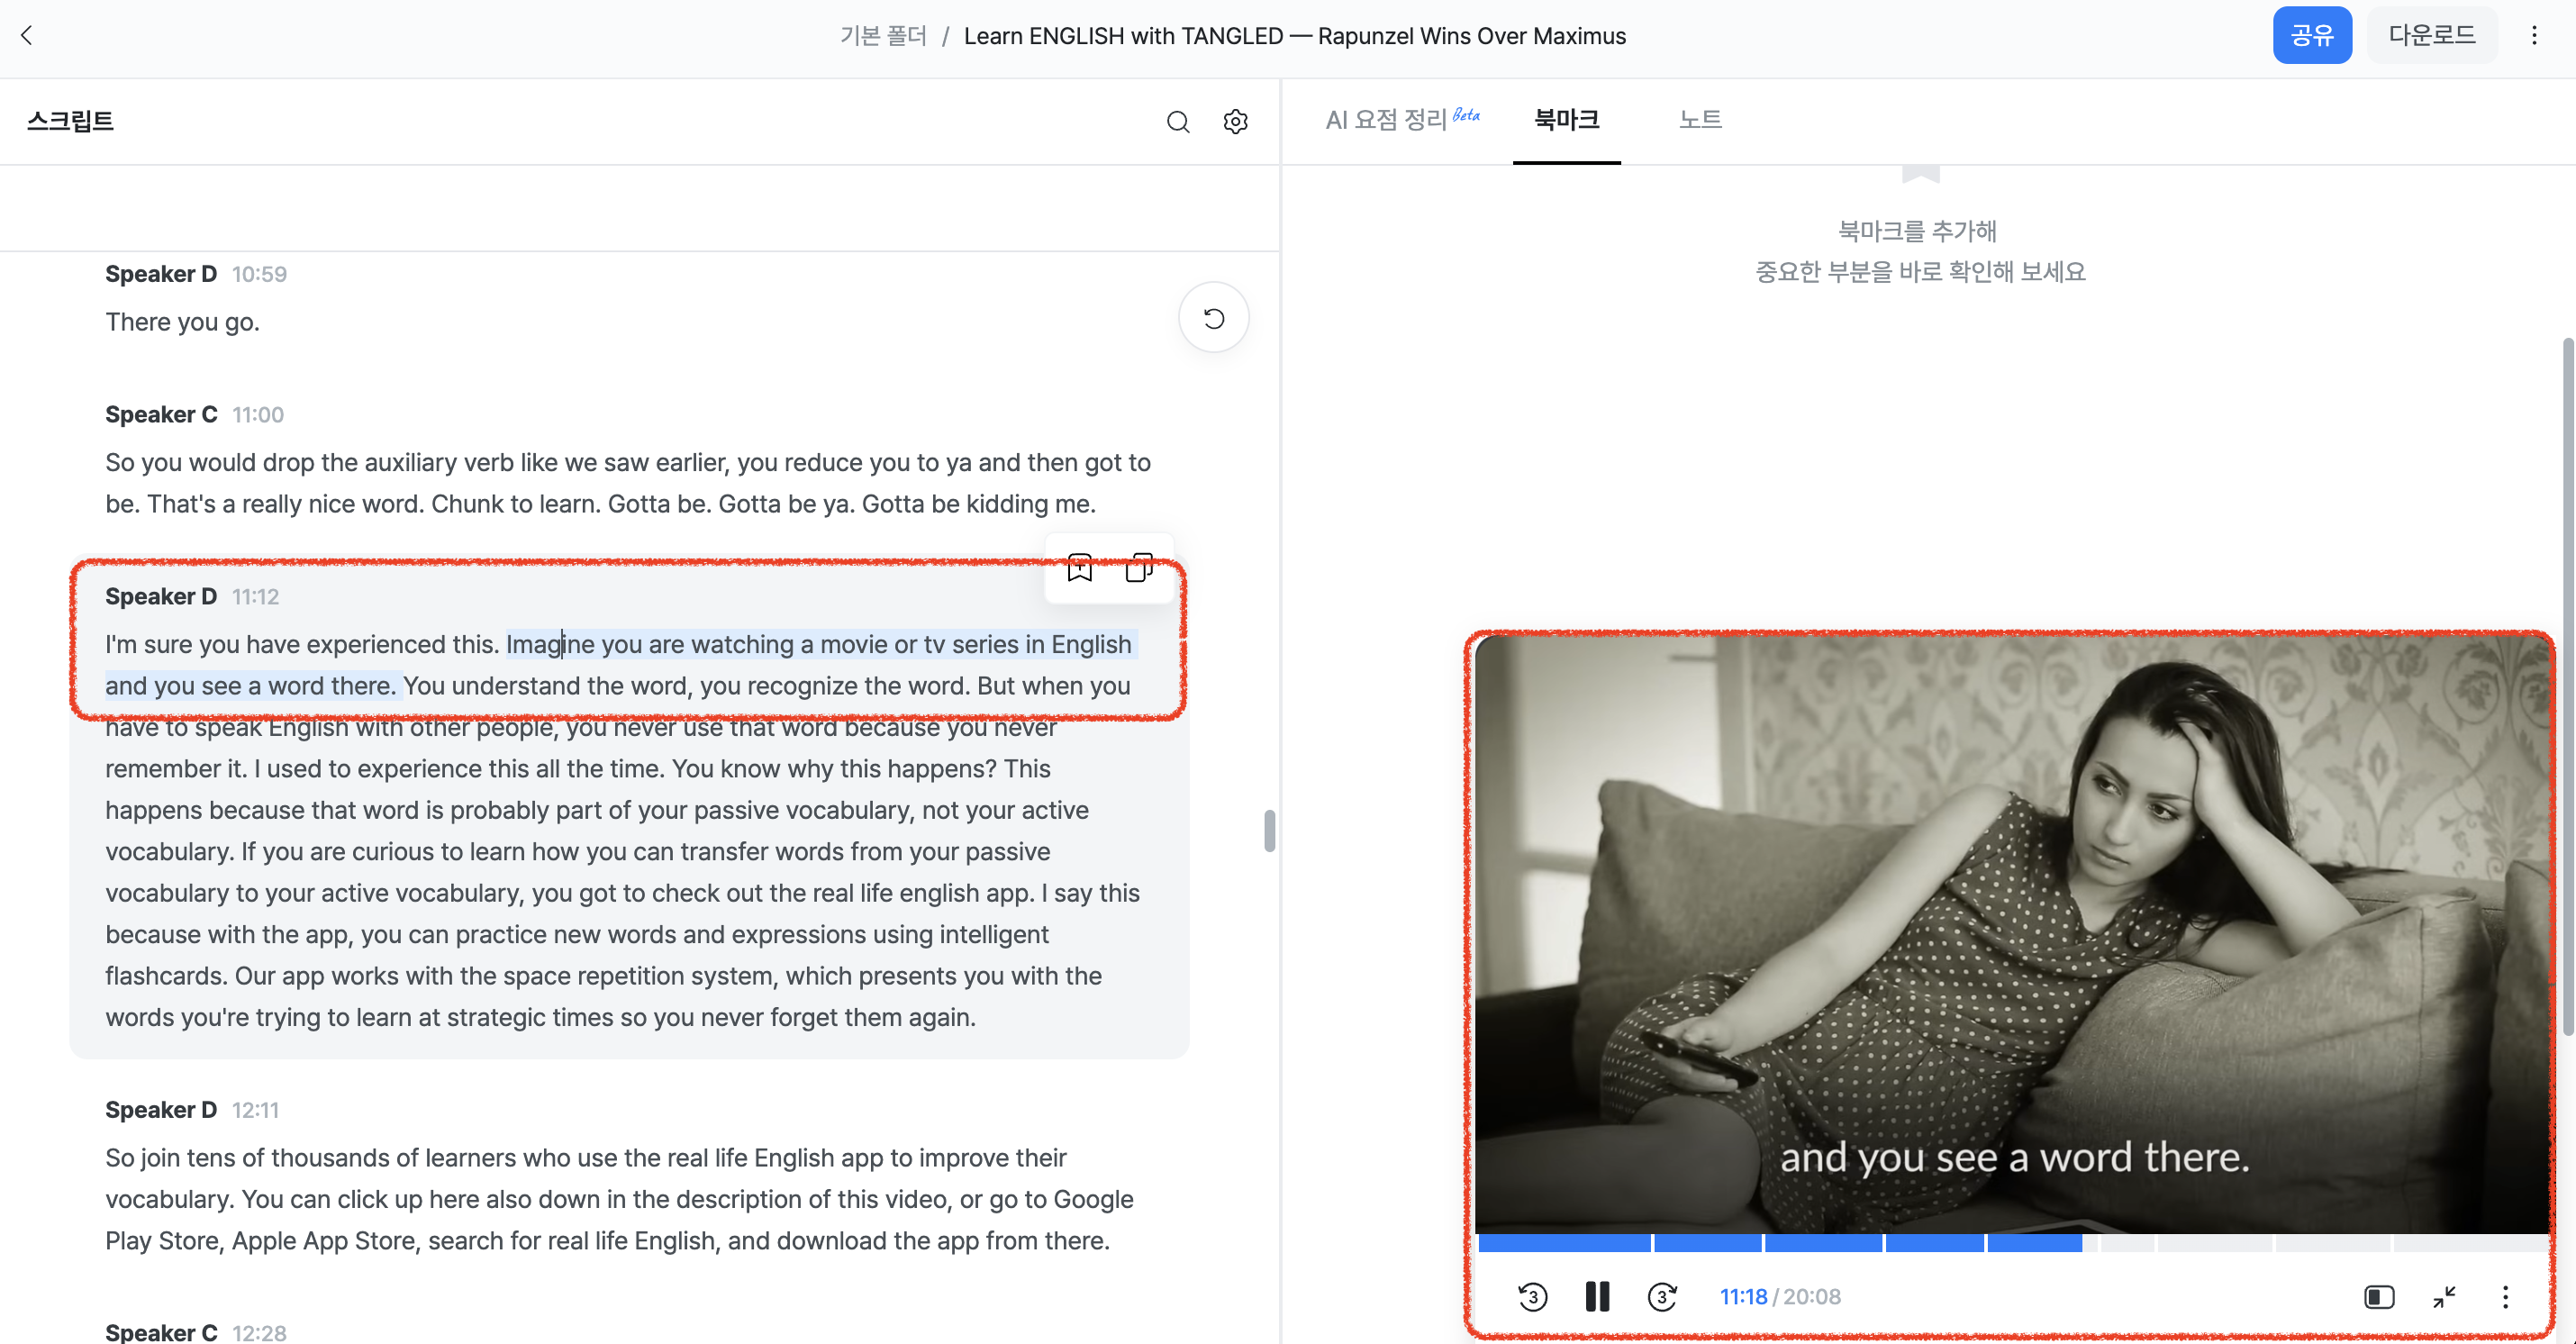Image resolution: width=2576 pixels, height=1344 pixels.
Task: Rewind 3 seconds in the player
Action: [x=1532, y=1297]
